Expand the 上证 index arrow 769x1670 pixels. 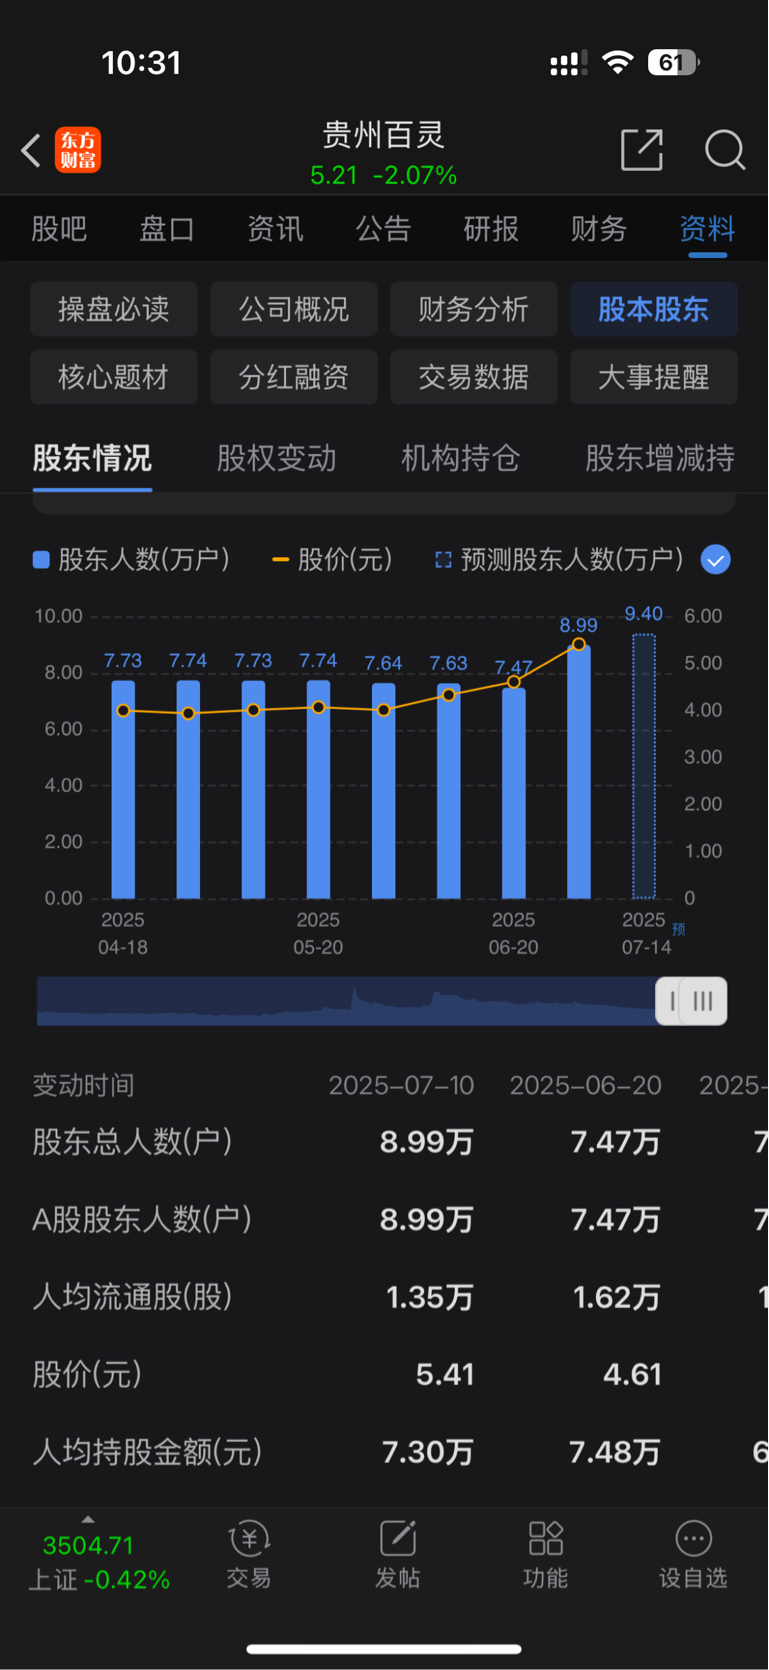88,1520
